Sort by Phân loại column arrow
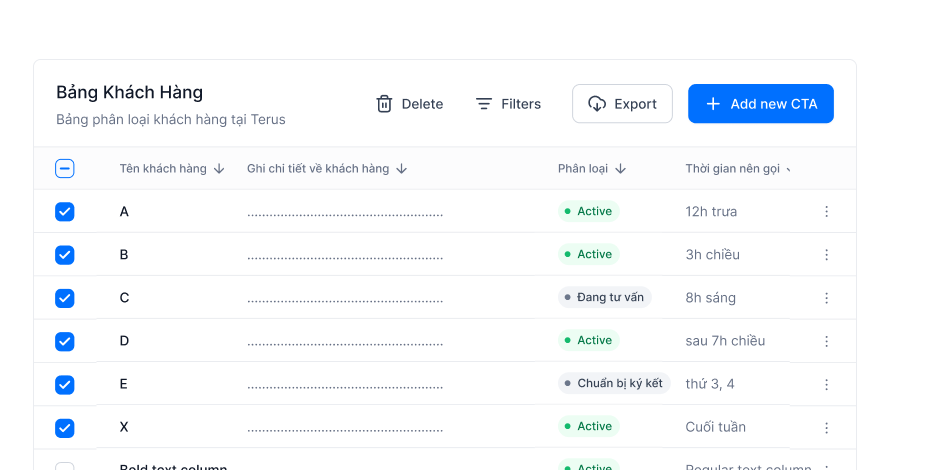Screen dimensions: 927x470 point(621,169)
